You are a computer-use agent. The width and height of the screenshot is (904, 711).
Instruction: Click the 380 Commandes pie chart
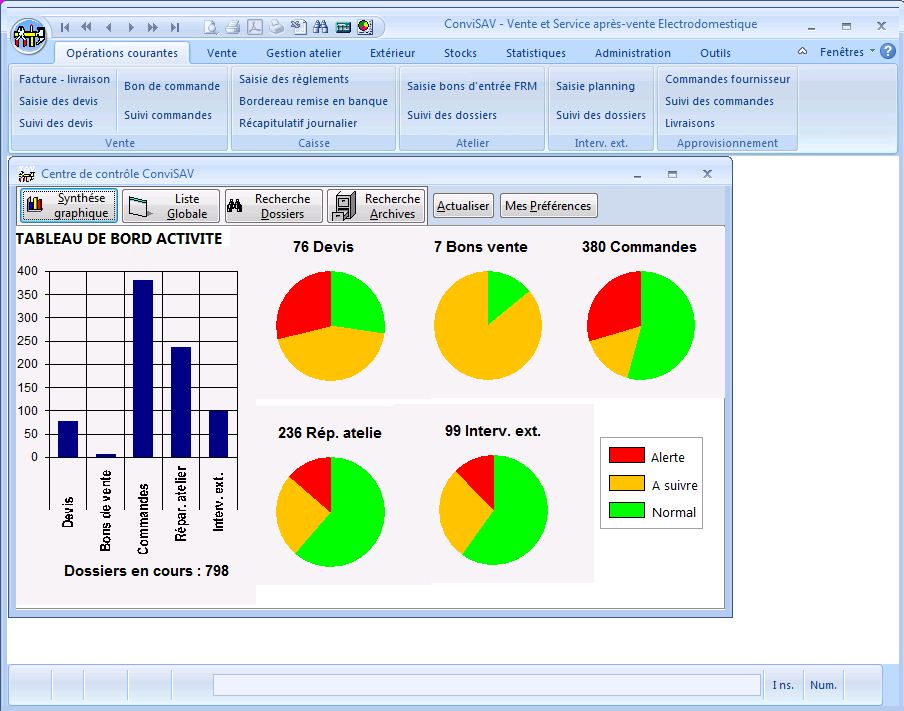click(641, 325)
